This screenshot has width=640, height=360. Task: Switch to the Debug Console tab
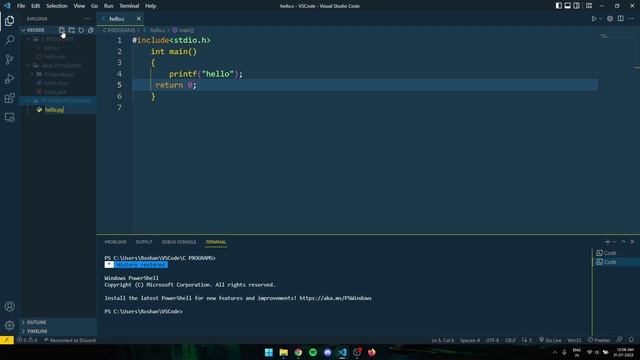coord(179,242)
